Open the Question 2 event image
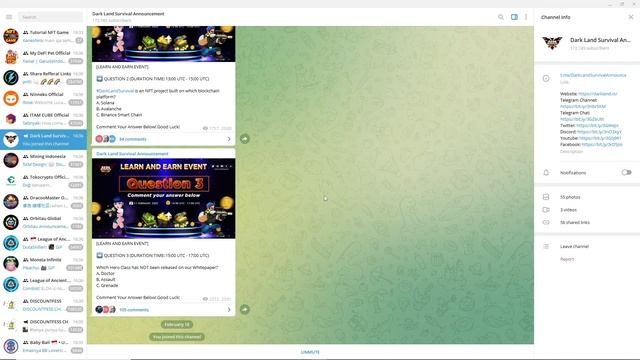The width and height of the screenshot is (640, 360). click(x=163, y=44)
